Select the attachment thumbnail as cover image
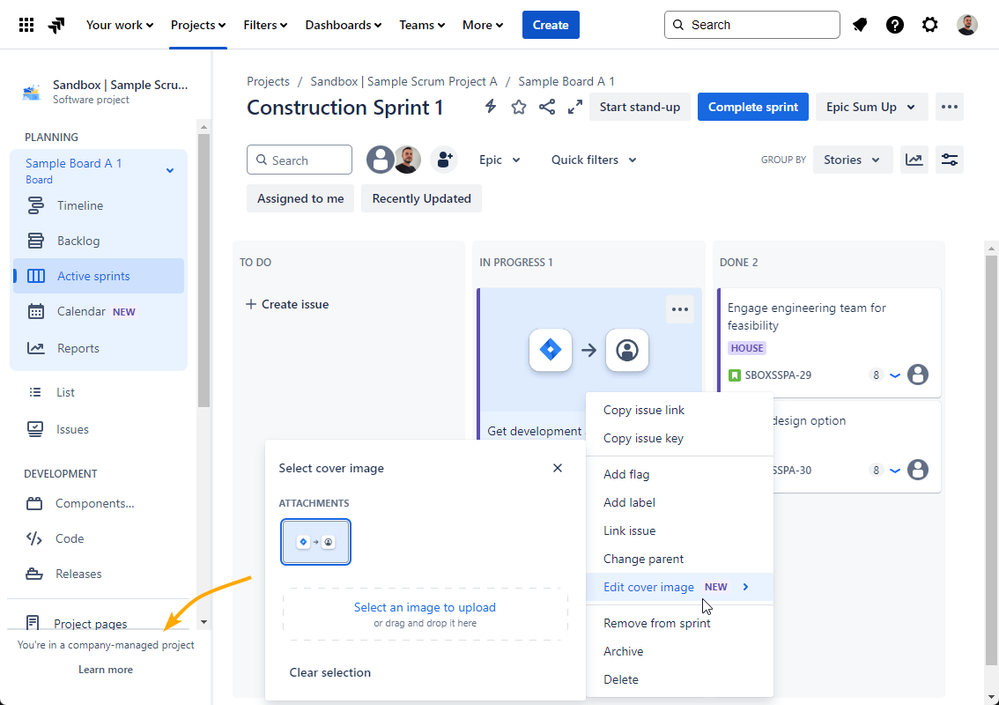The width and height of the screenshot is (999, 705). [x=315, y=542]
